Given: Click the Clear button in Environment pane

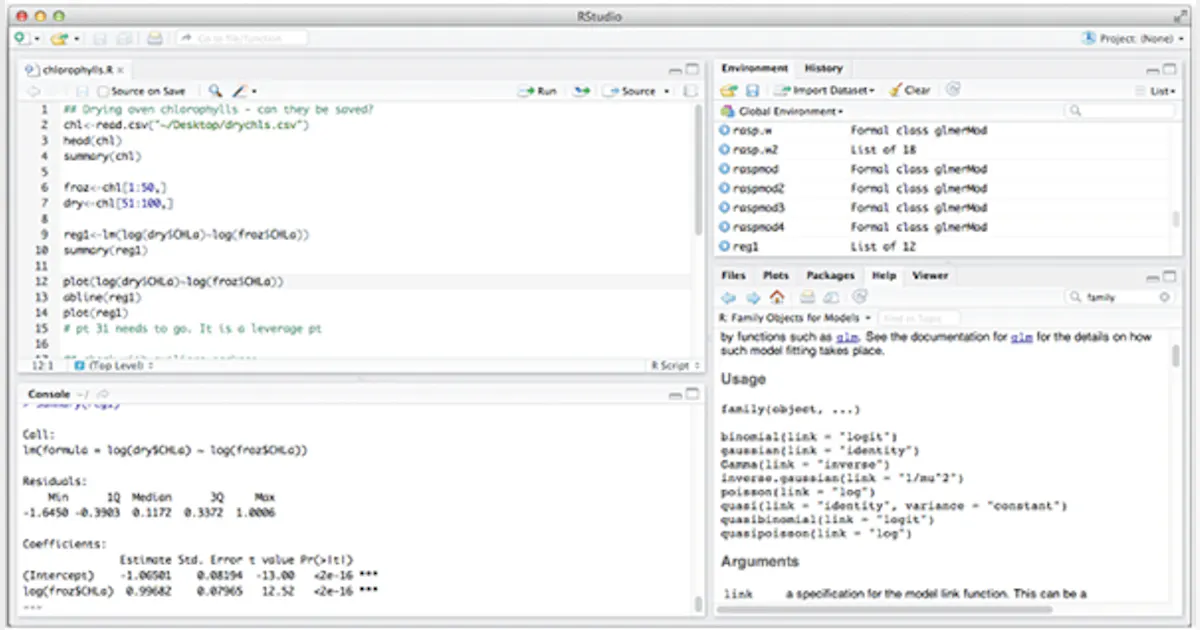Looking at the screenshot, I should 909,90.
